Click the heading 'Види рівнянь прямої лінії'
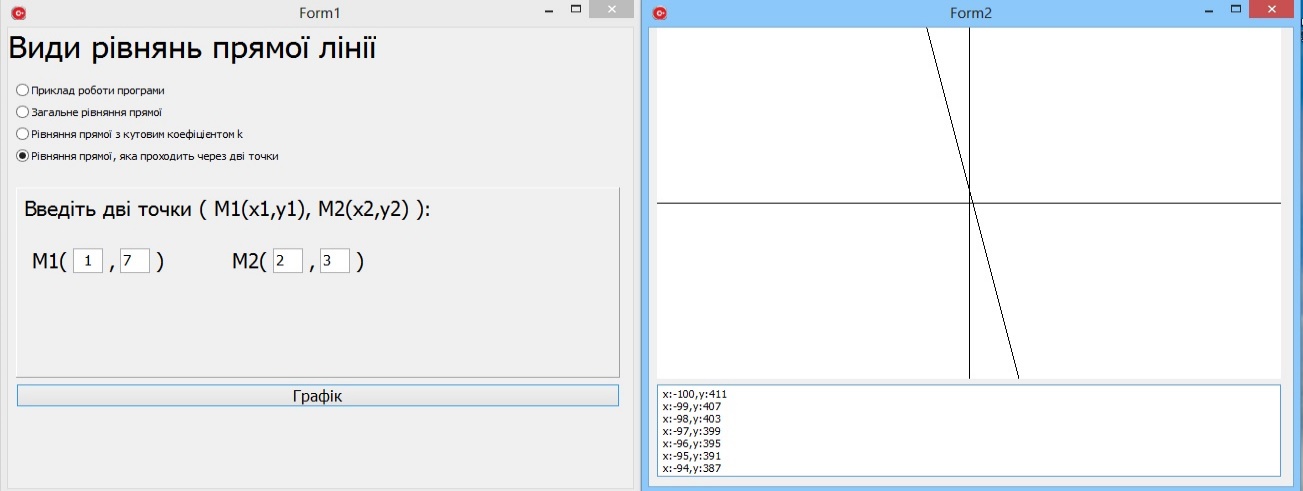1303x491 pixels. tap(192, 48)
